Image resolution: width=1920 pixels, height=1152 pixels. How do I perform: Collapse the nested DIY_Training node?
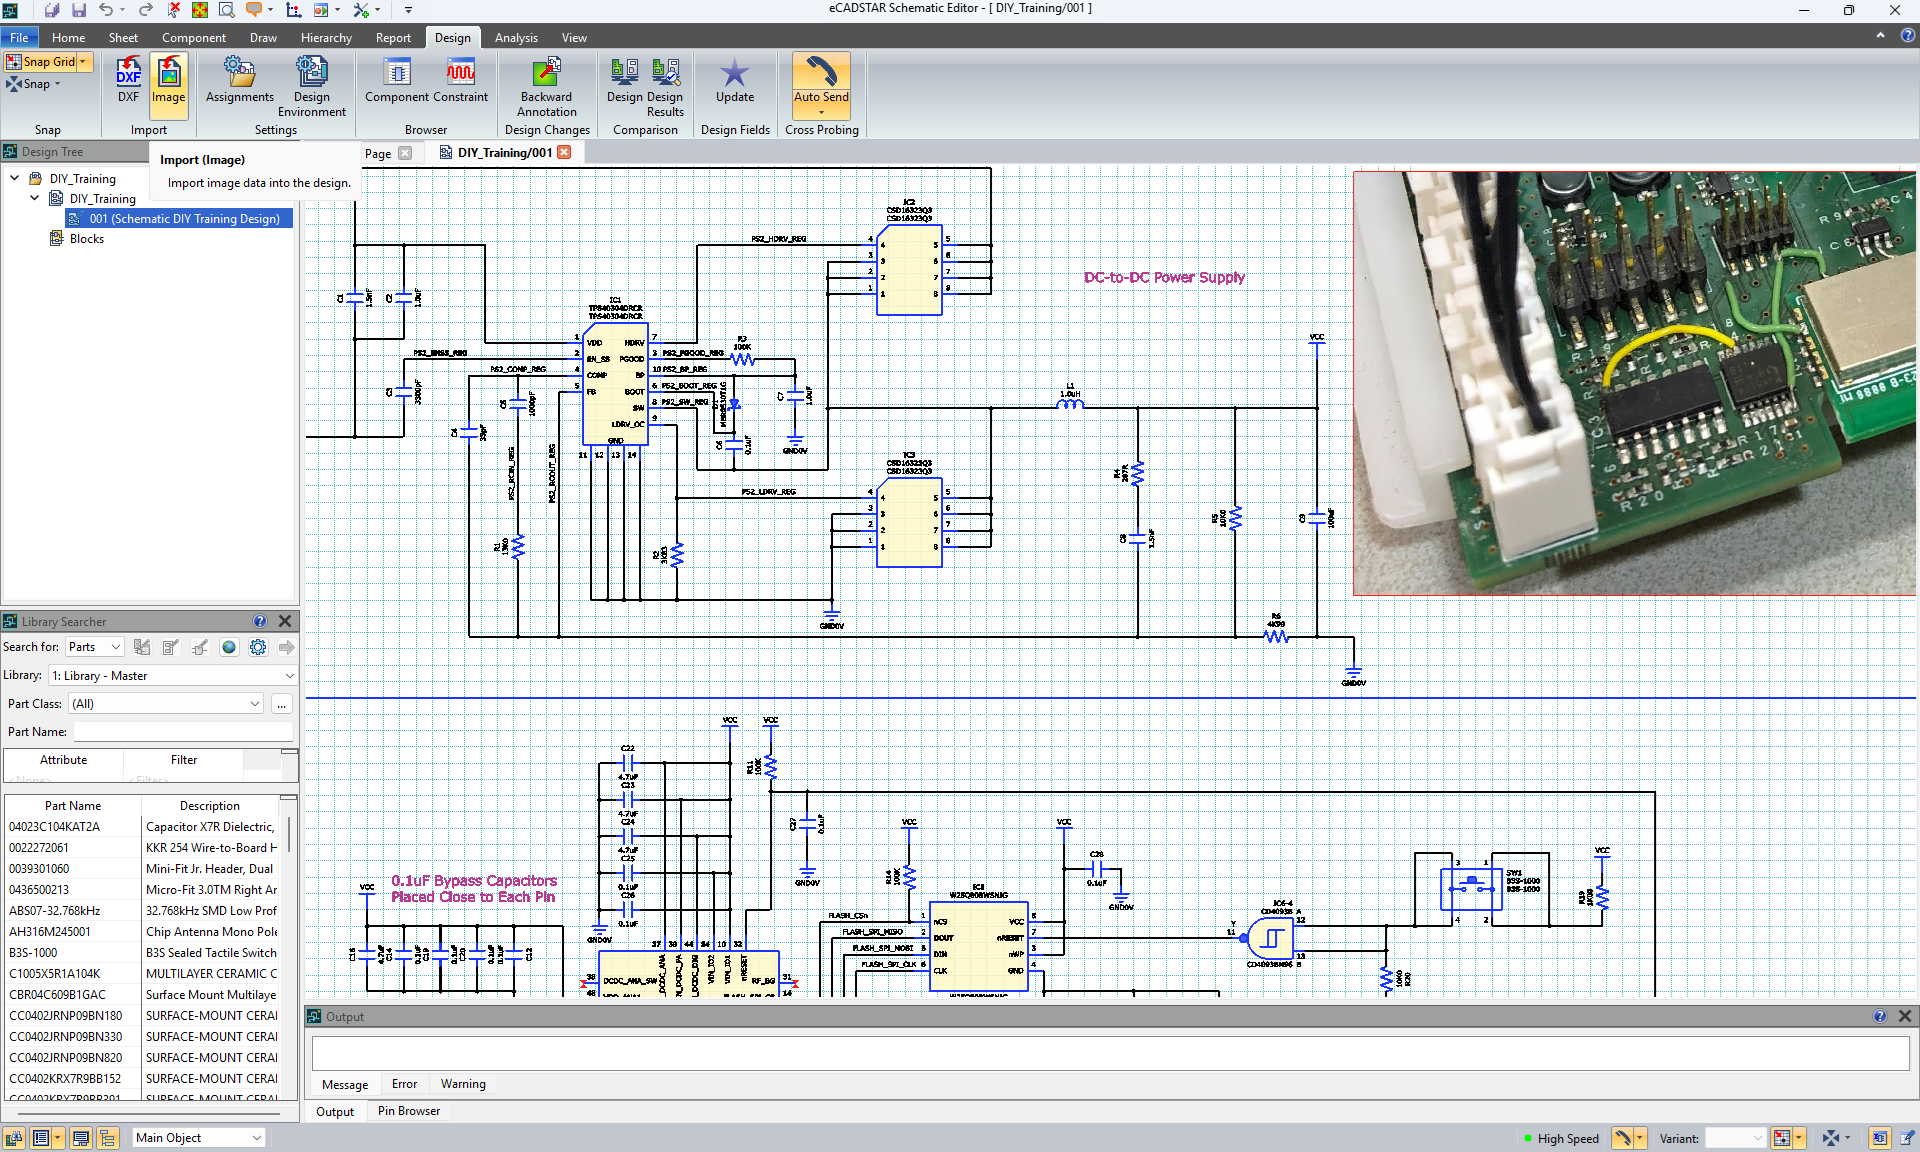point(35,198)
